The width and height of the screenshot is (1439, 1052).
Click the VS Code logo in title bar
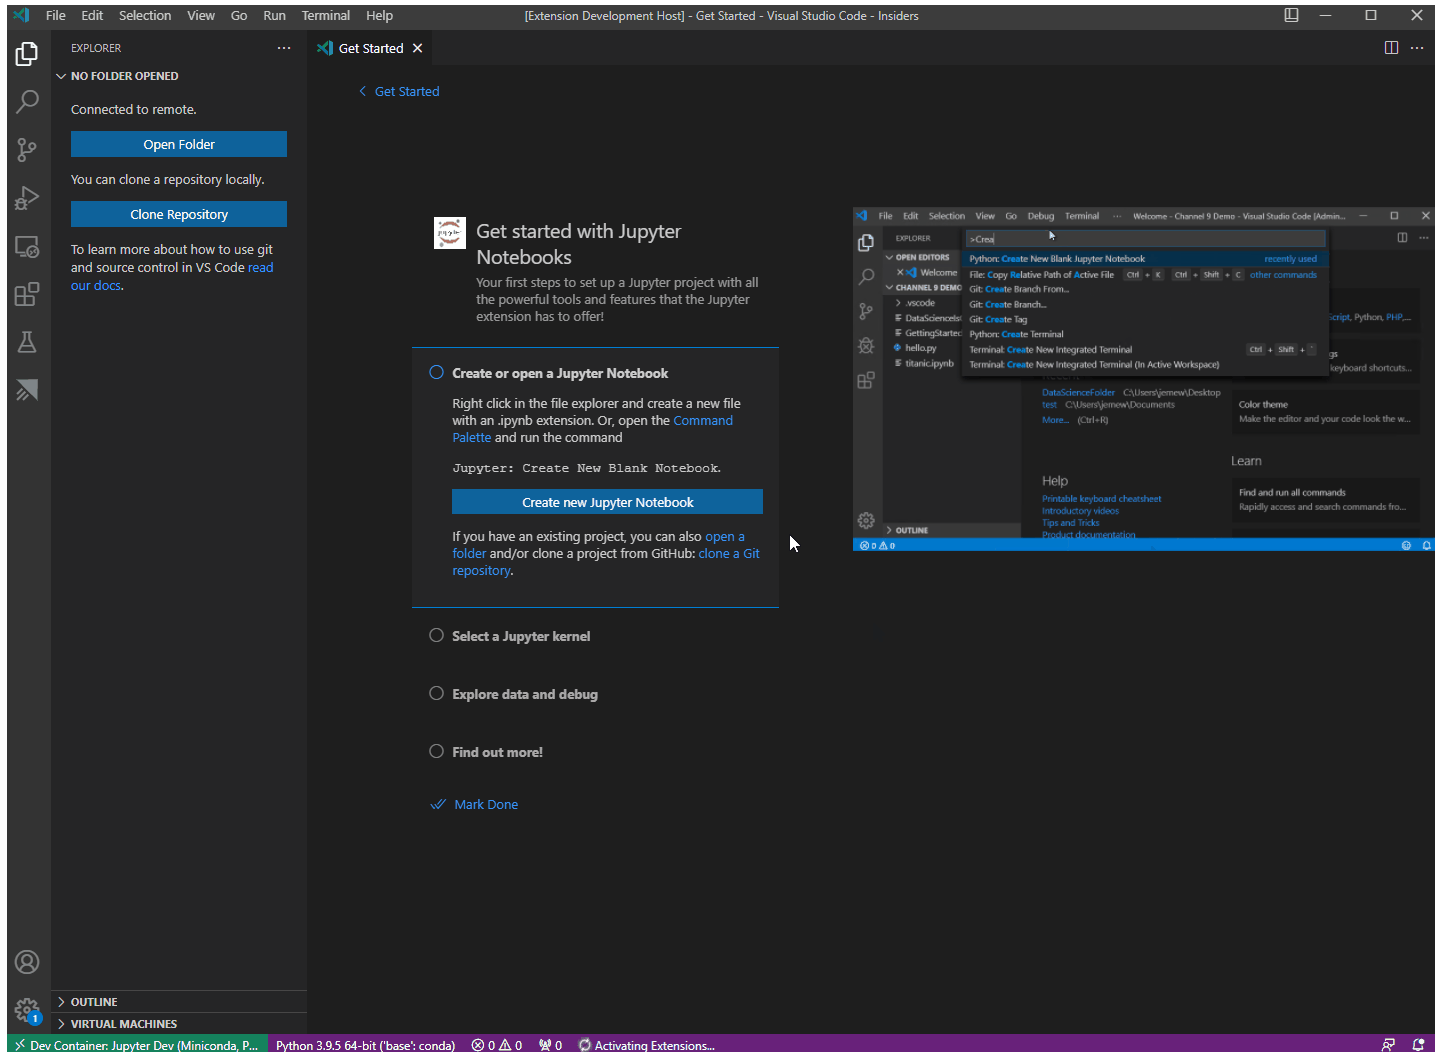pos(20,15)
